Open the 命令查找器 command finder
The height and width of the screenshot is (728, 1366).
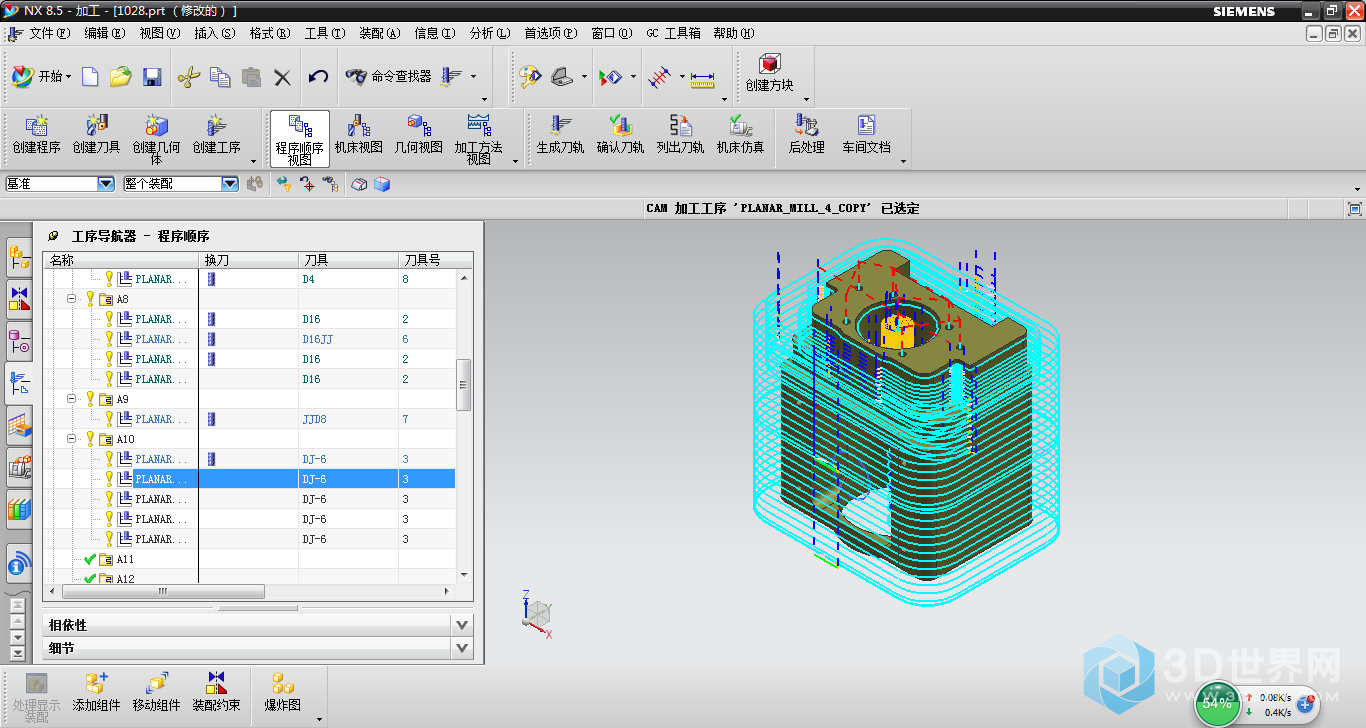coord(388,76)
